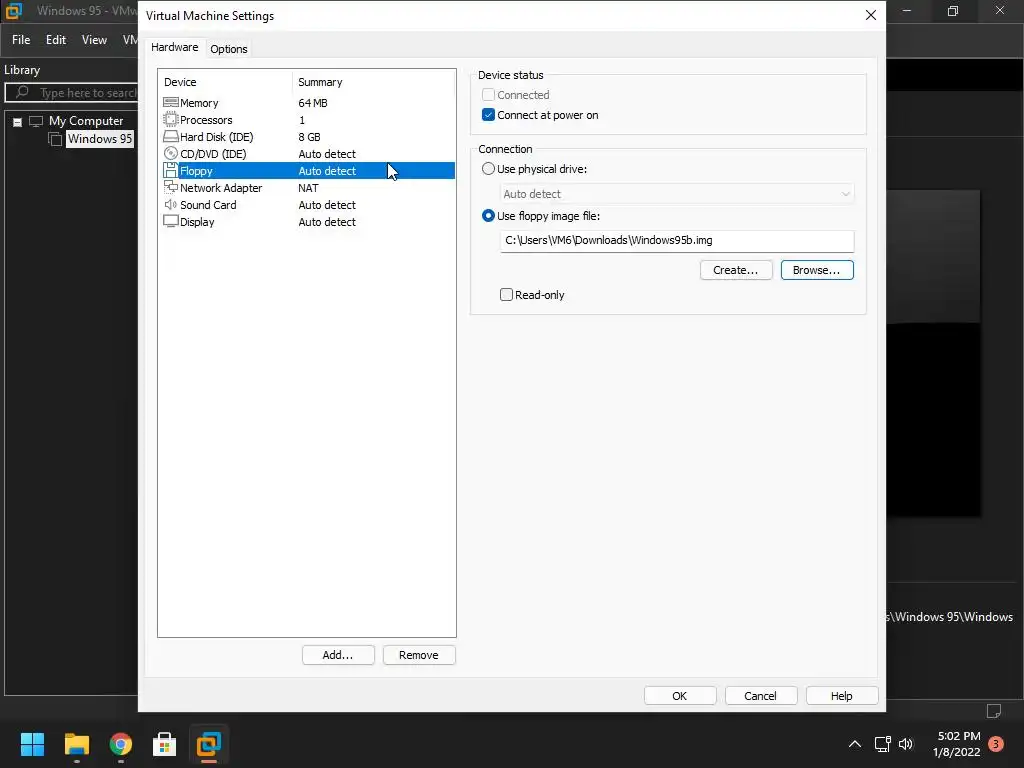Screen dimensions: 1024x768
Task: Show hidden tray icons chevron
Action: coord(854,744)
